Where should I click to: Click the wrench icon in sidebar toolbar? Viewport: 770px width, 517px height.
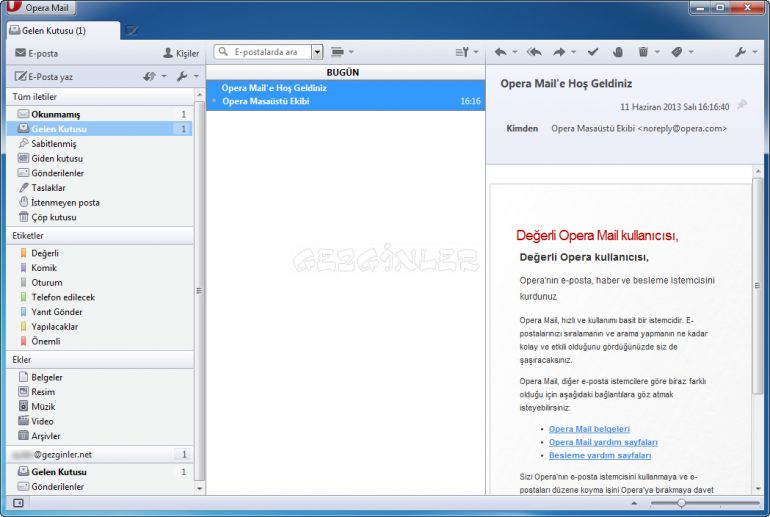tap(182, 76)
